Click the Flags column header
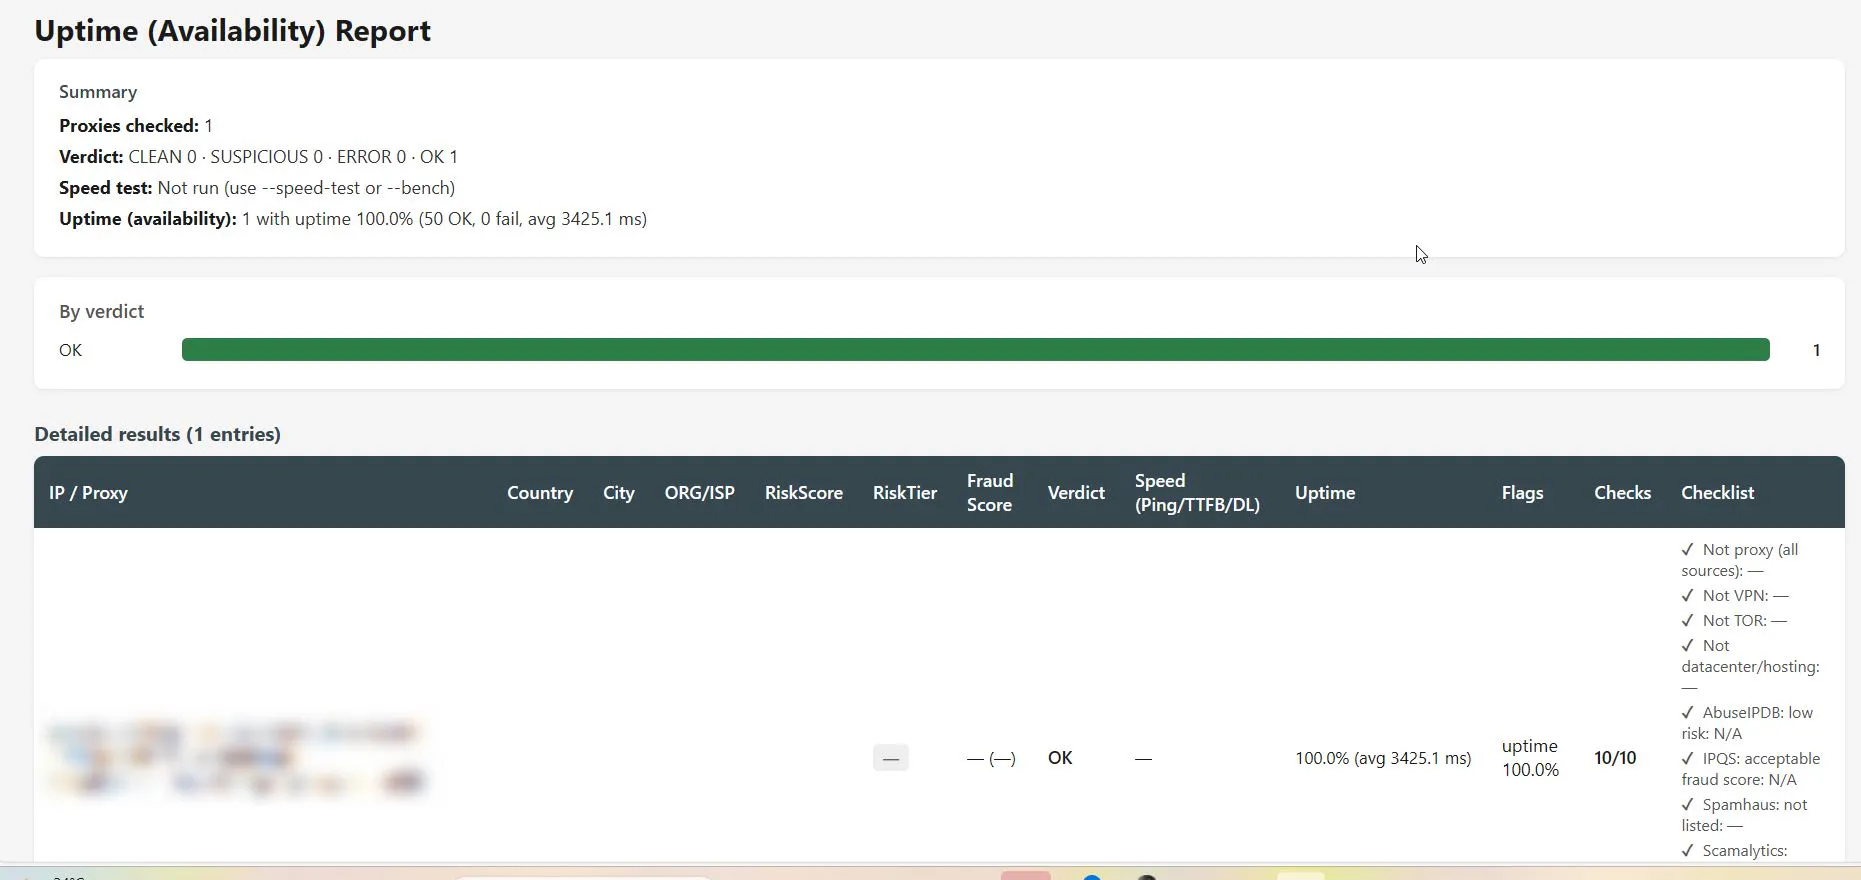The image size is (1861, 880). [x=1522, y=493]
